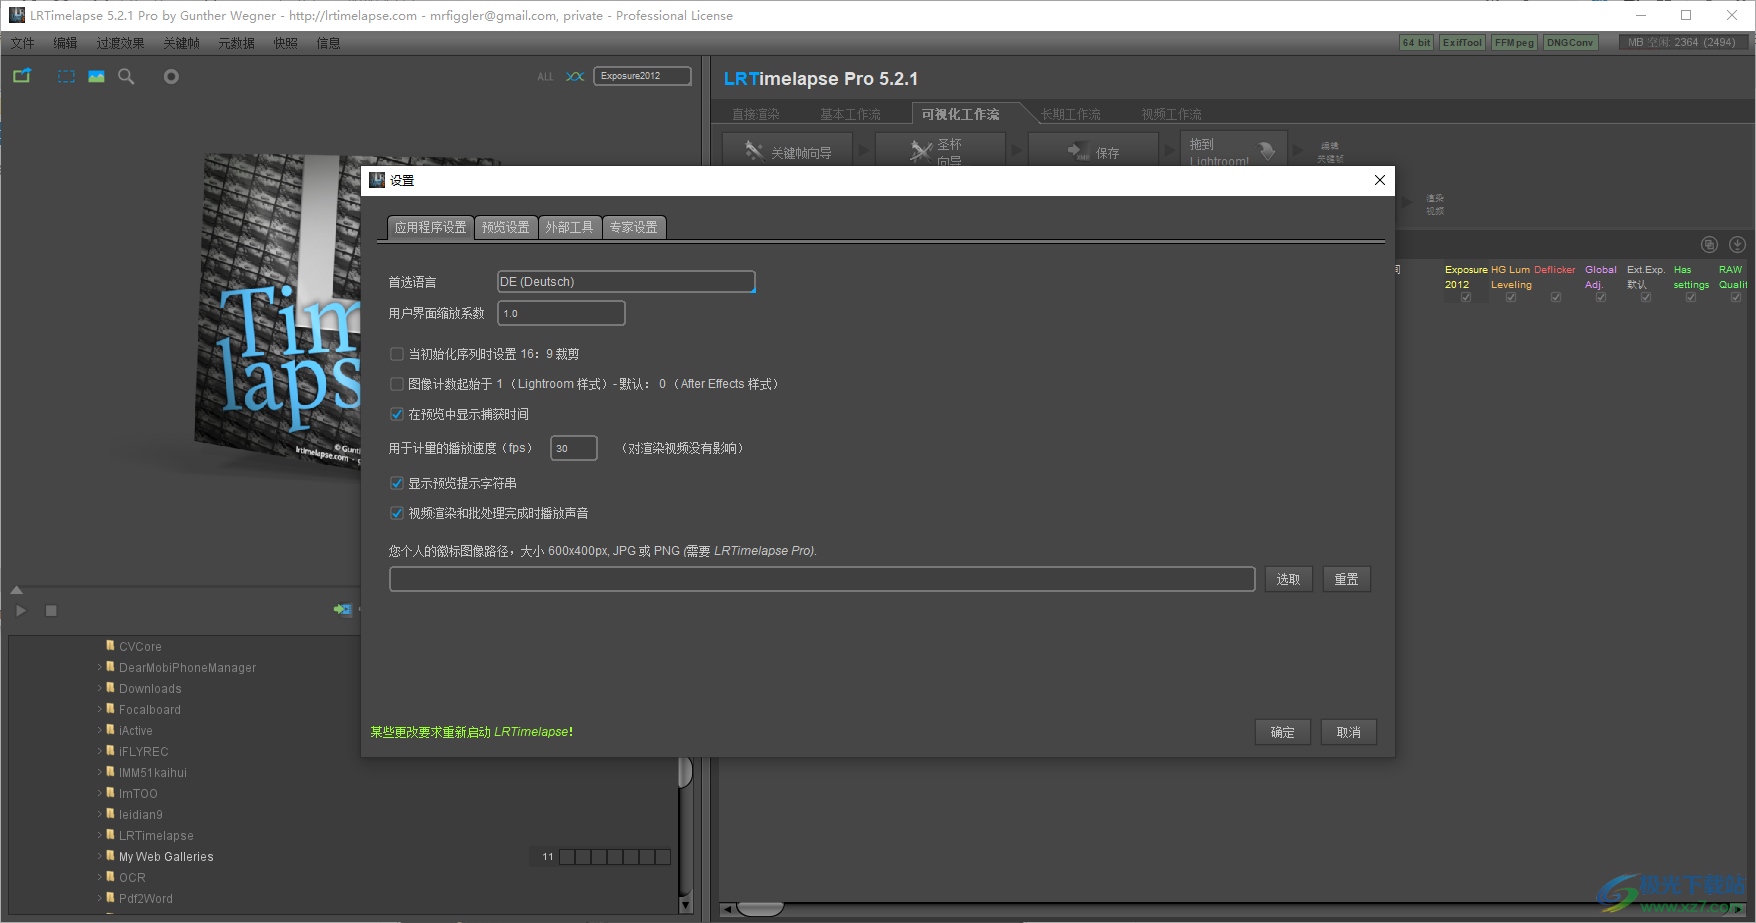Click the playback speed fps input field

(x=573, y=448)
